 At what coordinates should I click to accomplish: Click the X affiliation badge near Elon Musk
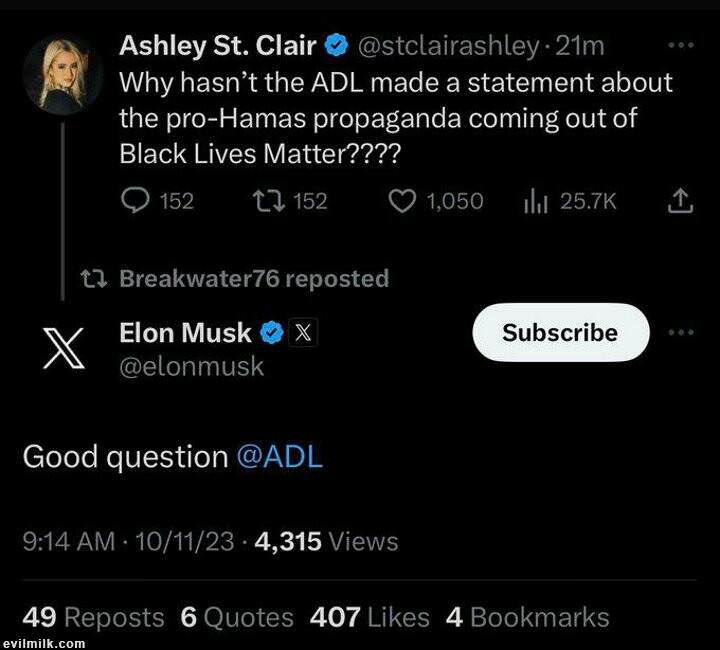[x=303, y=332]
